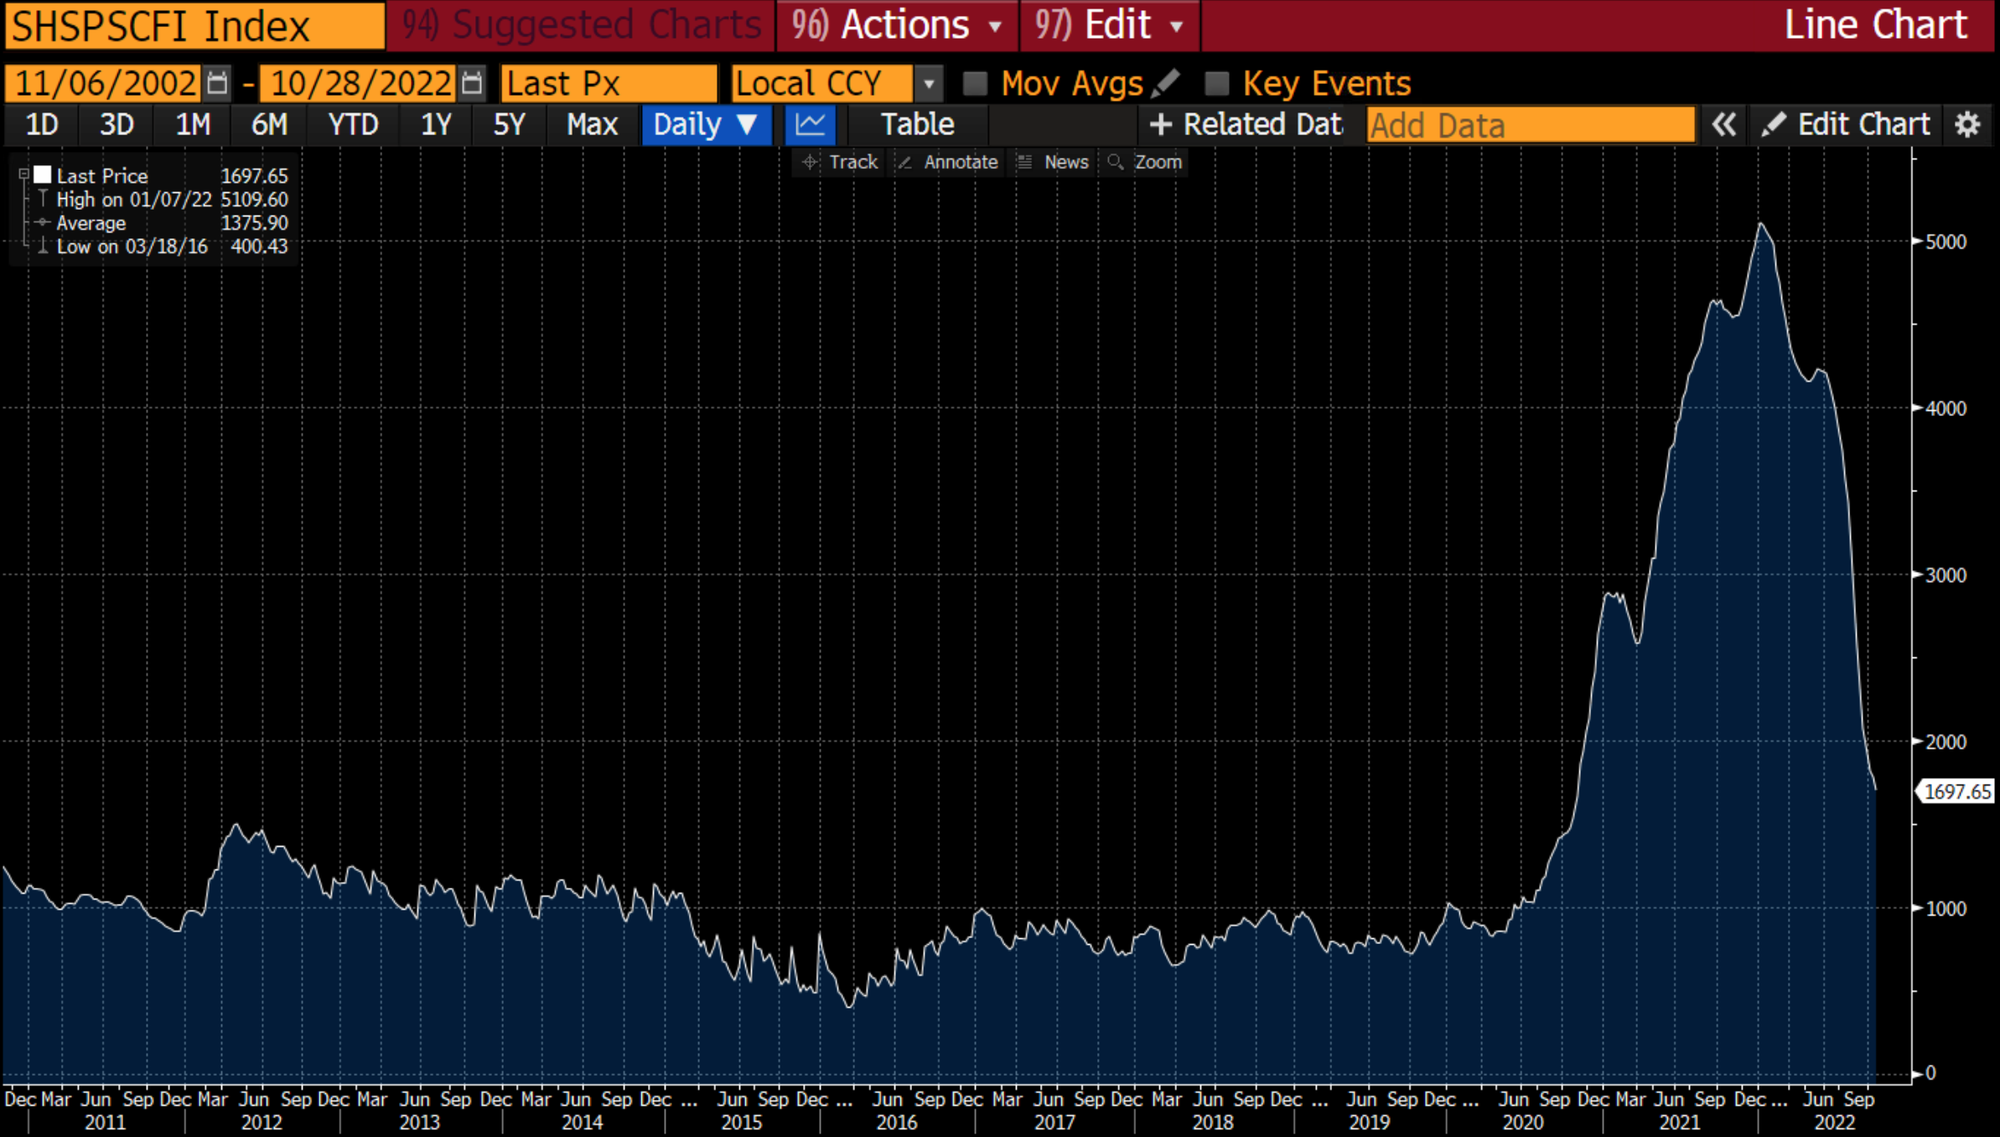Open start date calendar picker icon
The width and height of the screenshot is (2000, 1137).
coord(217,83)
